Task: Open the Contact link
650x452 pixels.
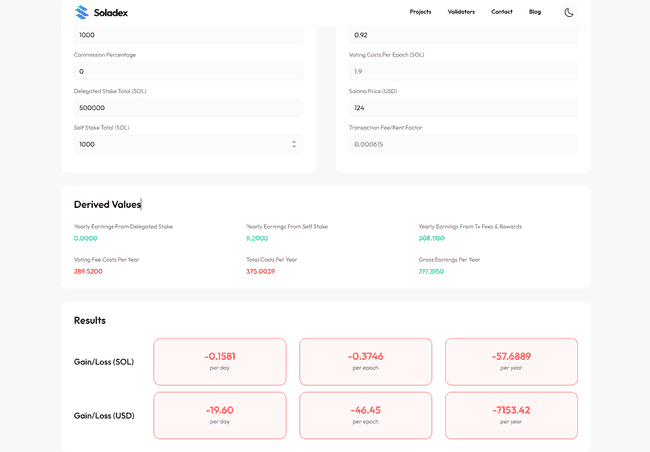Action: click(502, 12)
